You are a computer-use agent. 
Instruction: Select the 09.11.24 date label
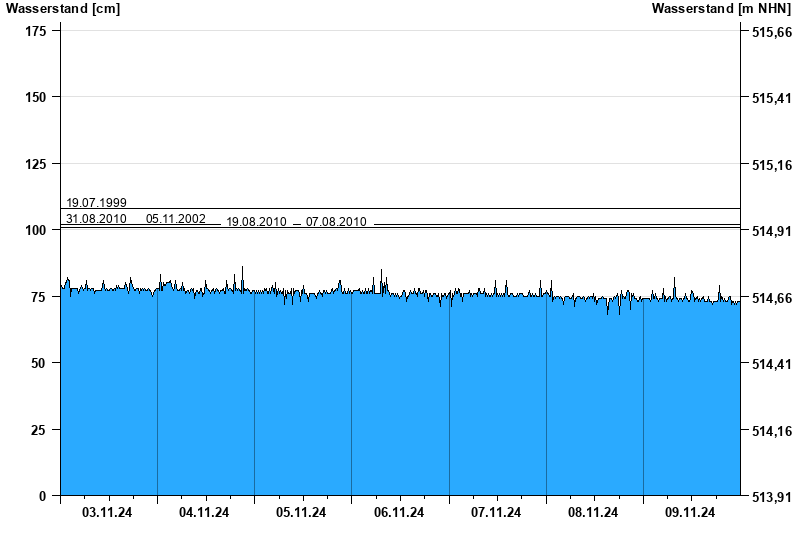pyautogui.click(x=690, y=513)
